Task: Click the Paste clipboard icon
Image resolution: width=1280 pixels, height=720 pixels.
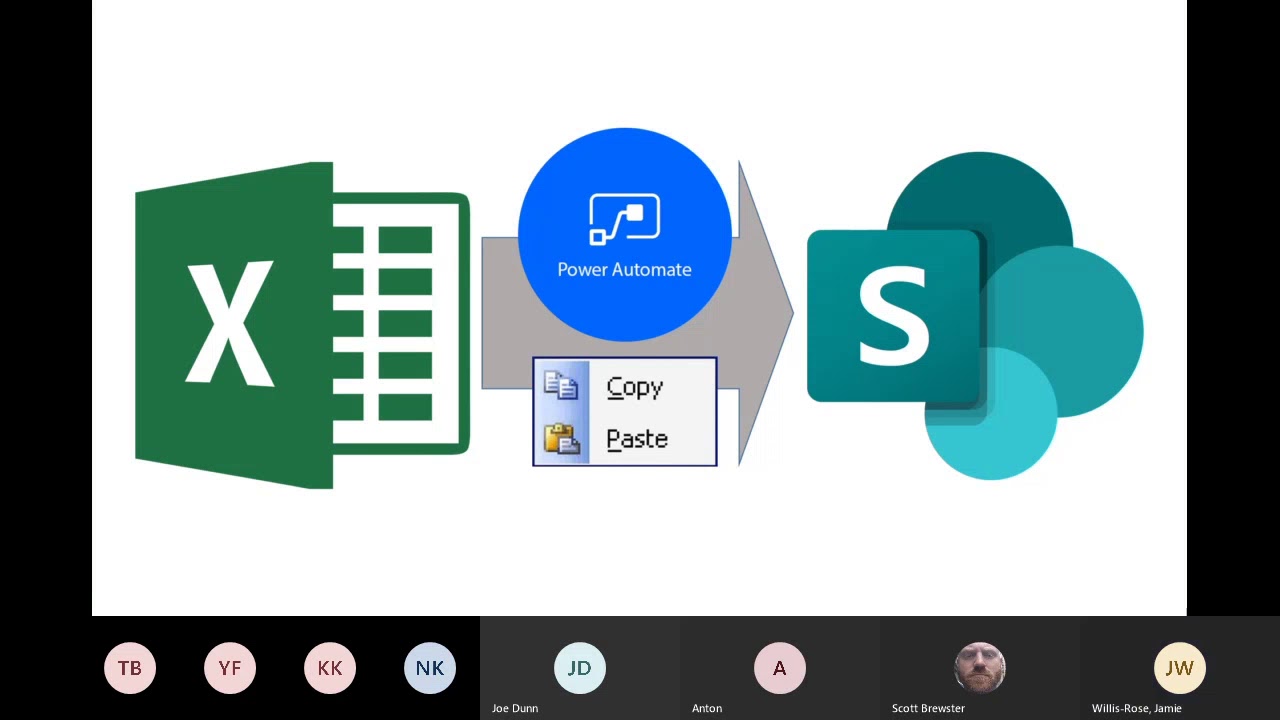Action: click(561, 439)
